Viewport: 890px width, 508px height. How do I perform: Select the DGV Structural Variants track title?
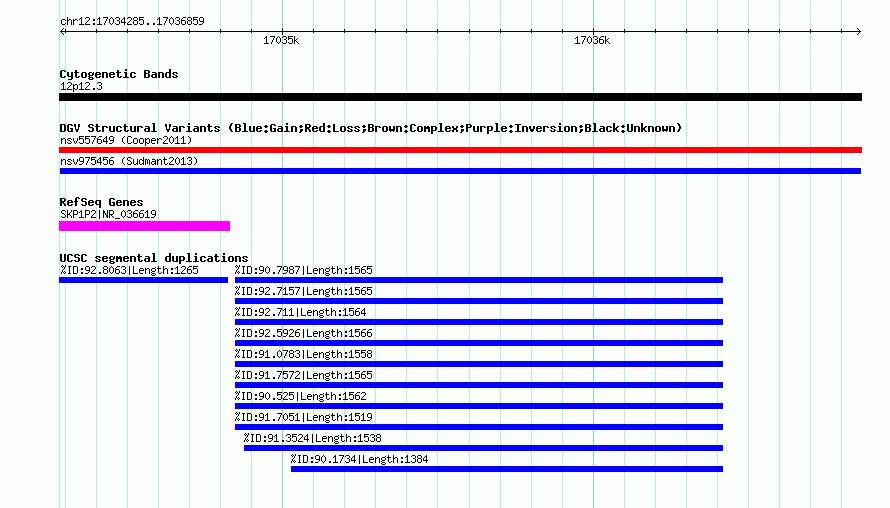point(371,128)
